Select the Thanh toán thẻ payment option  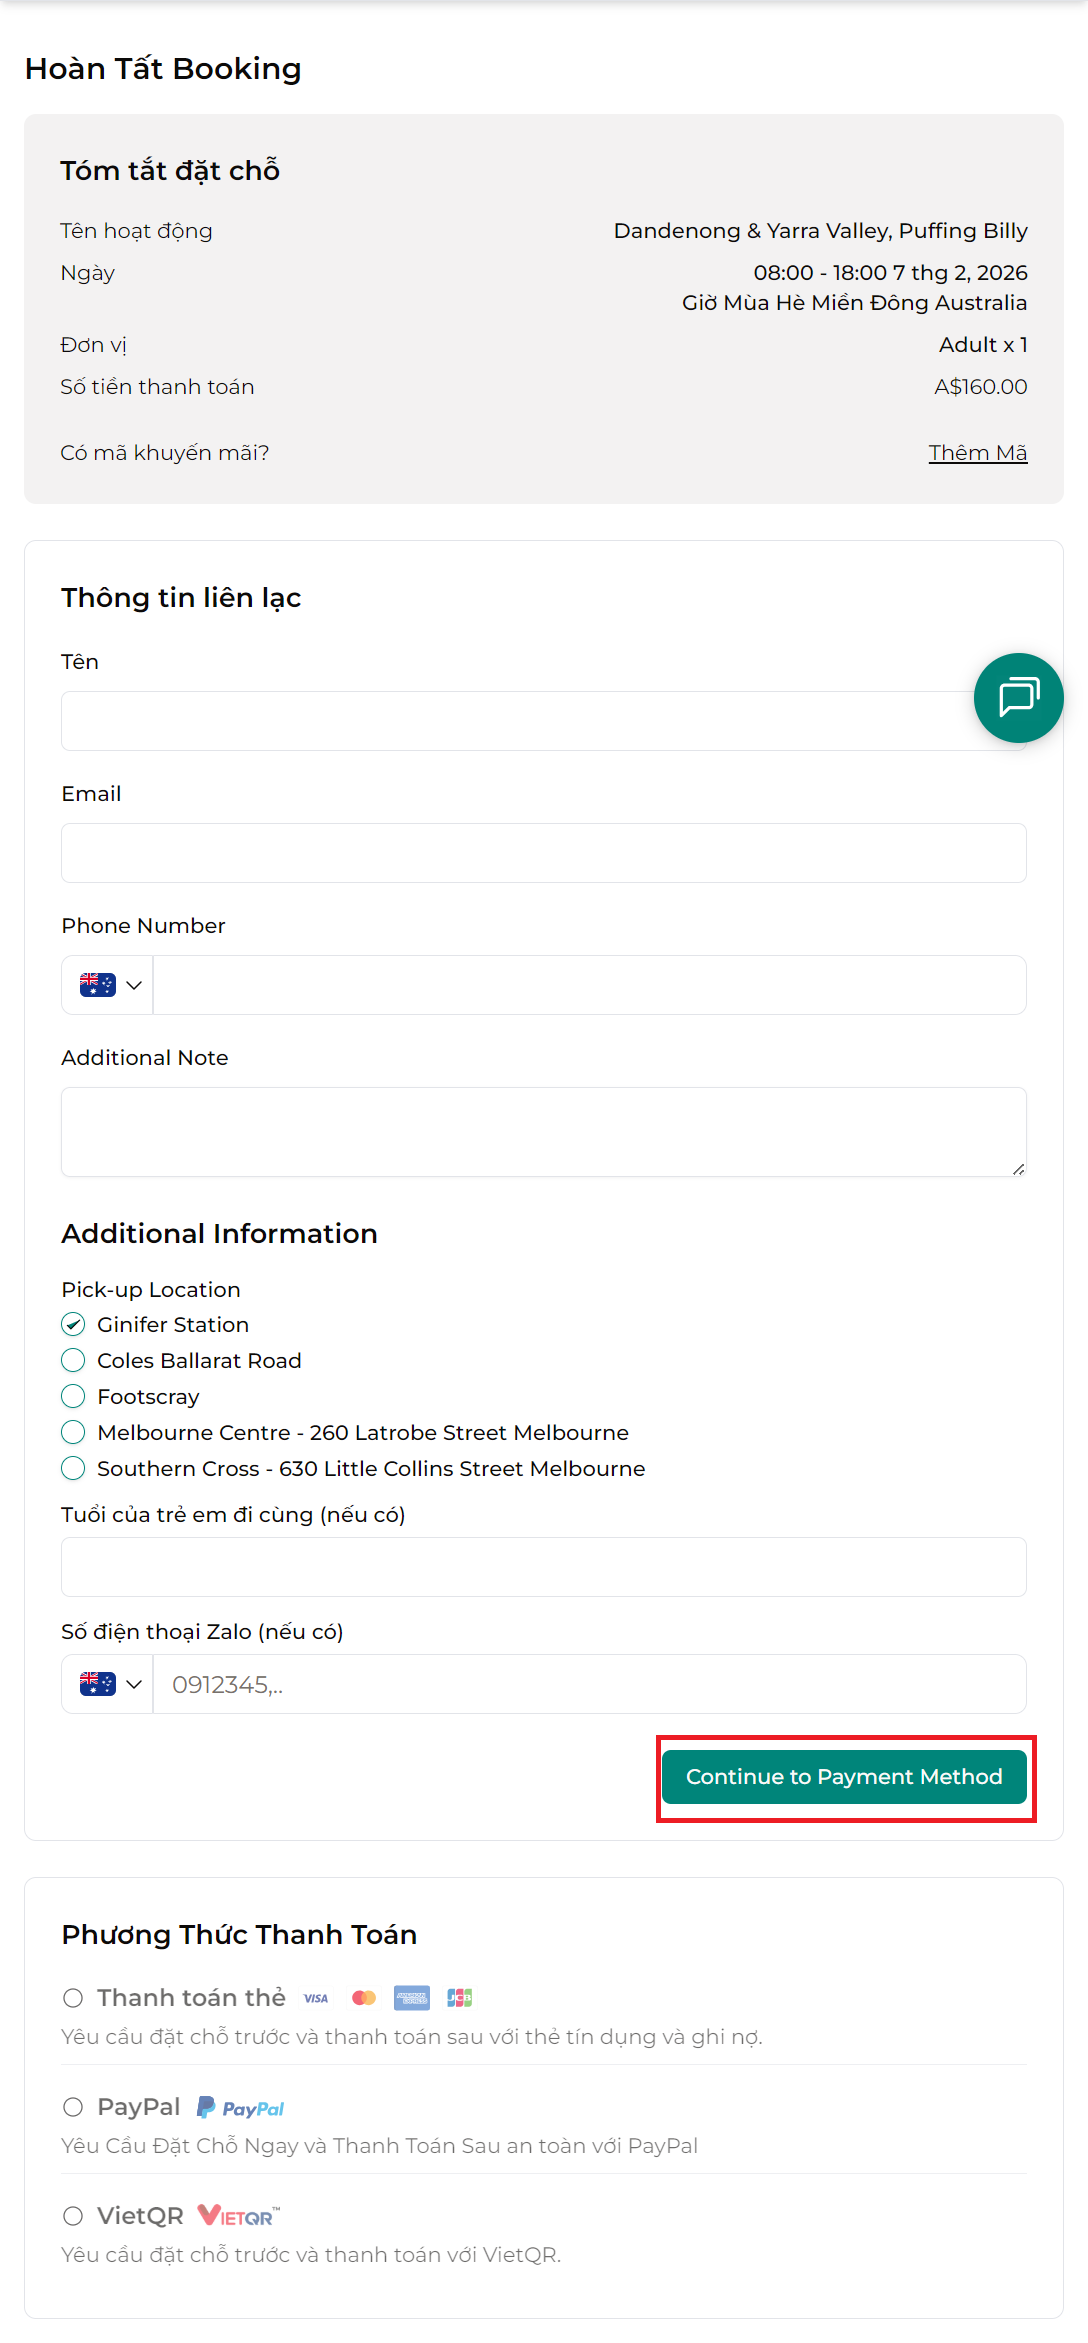click(73, 1998)
